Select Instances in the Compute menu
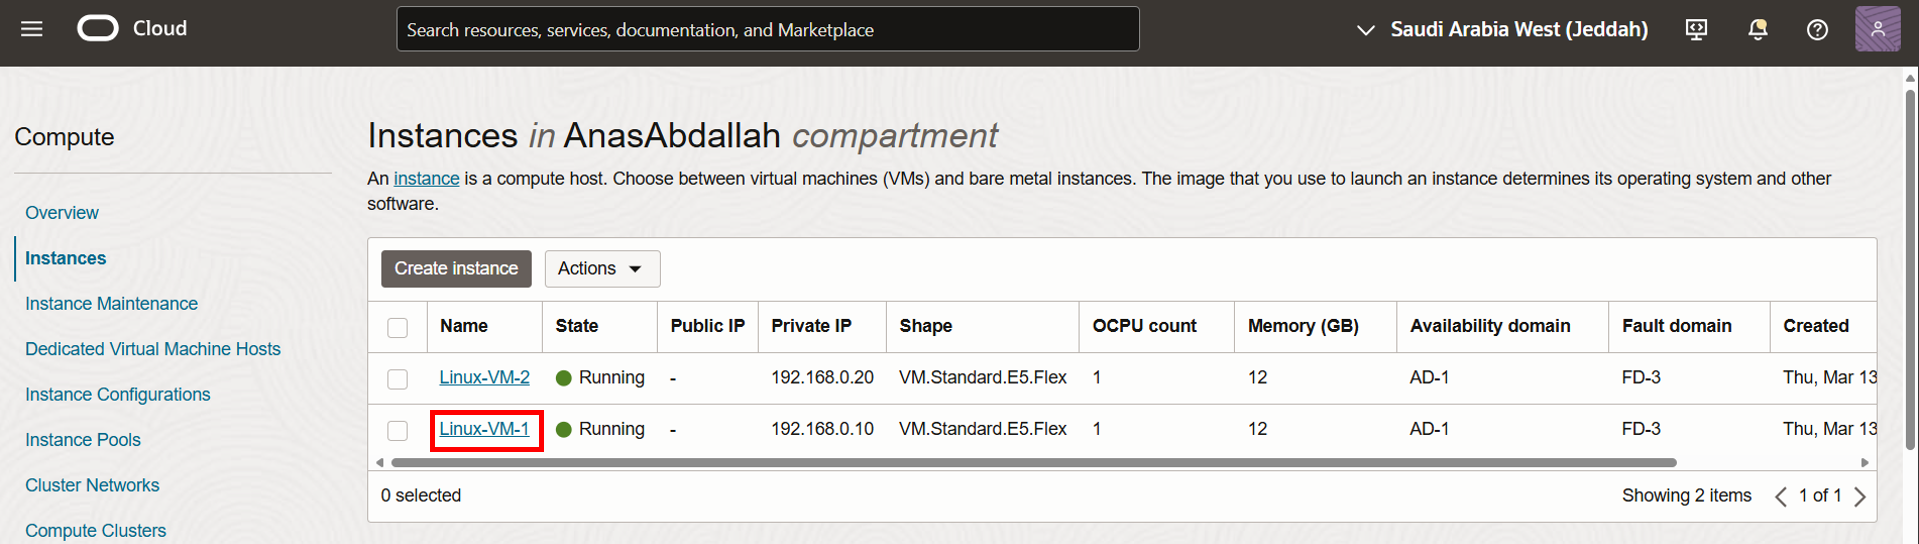 pos(65,258)
